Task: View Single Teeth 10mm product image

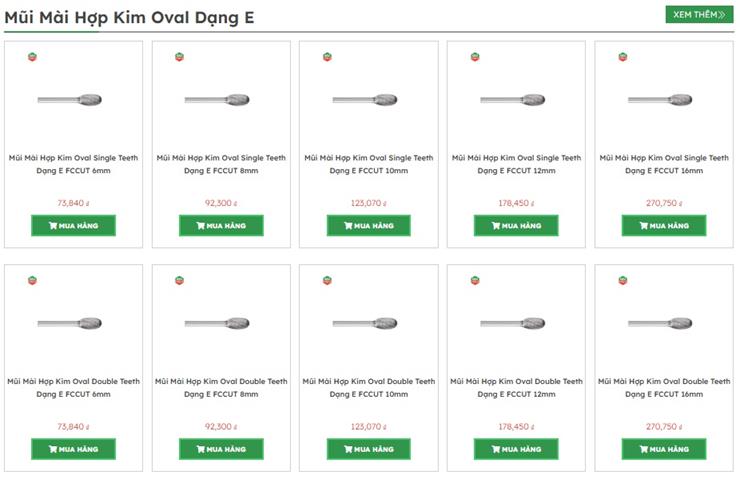Action: pyautogui.click(x=369, y=100)
